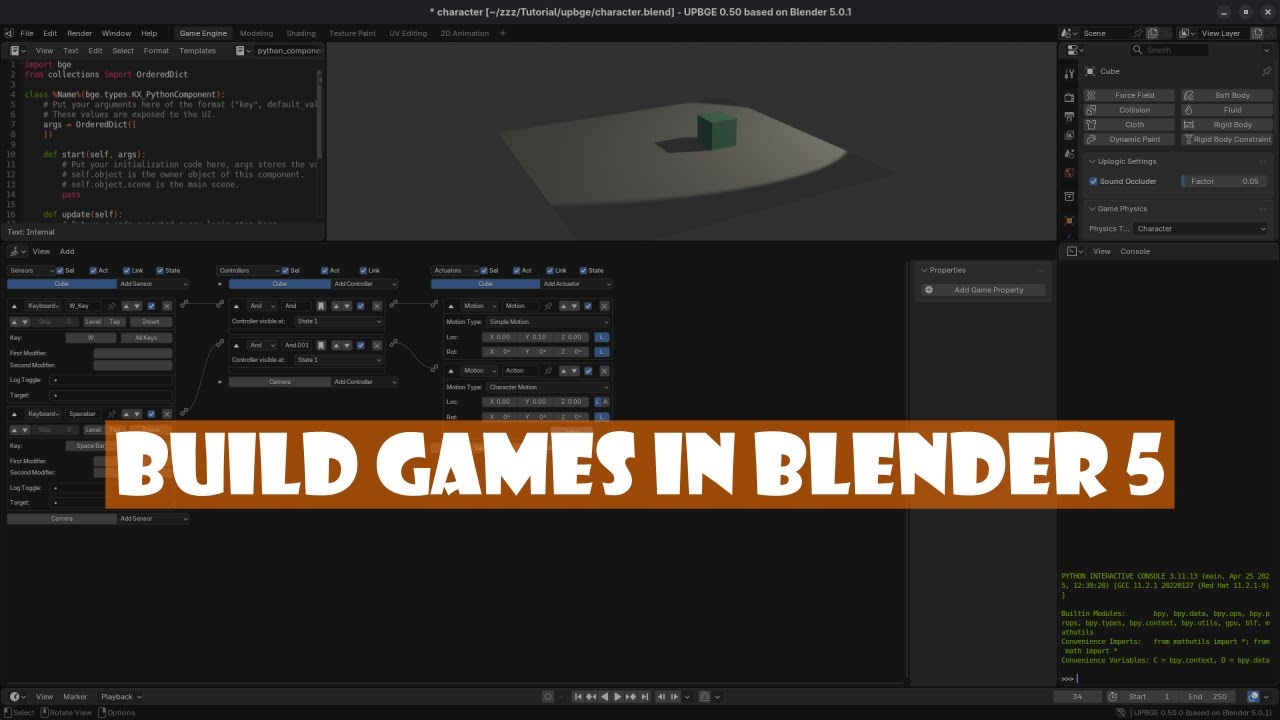Switch to the Texture Paint workspace tab
The image size is (1280, 720).
tap(352, 33)
